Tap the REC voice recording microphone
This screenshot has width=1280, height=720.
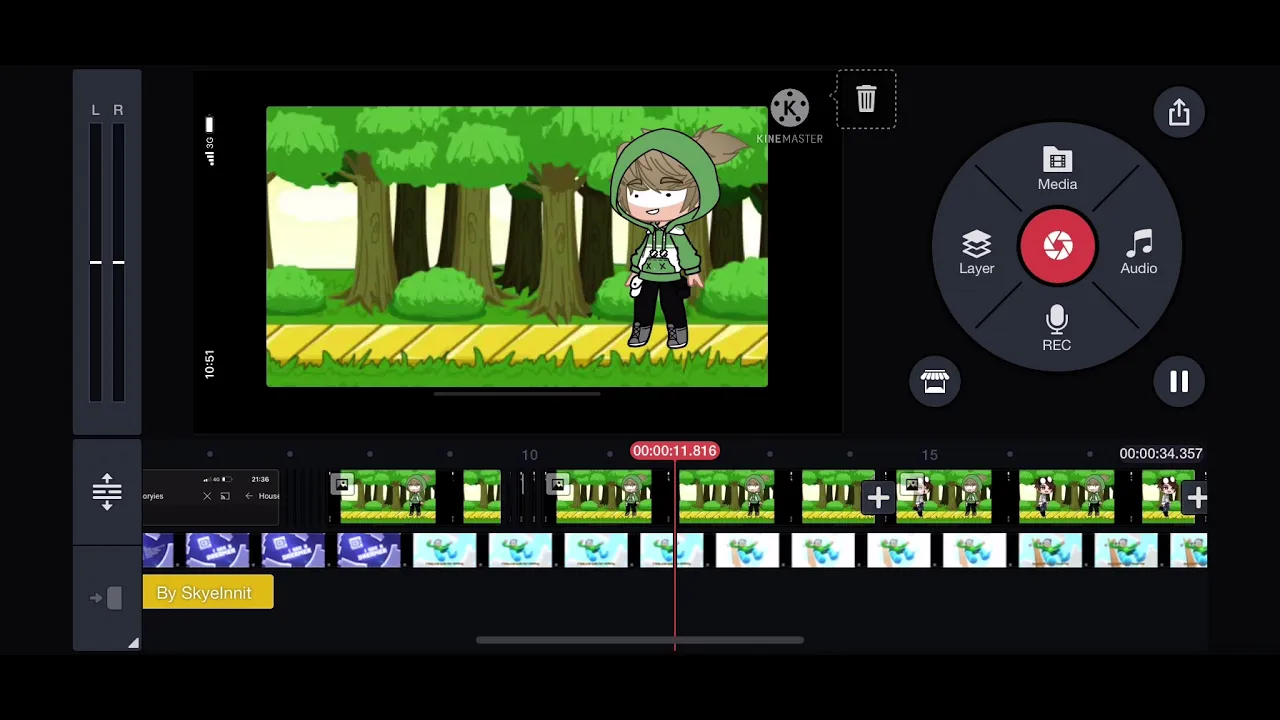1057,329
